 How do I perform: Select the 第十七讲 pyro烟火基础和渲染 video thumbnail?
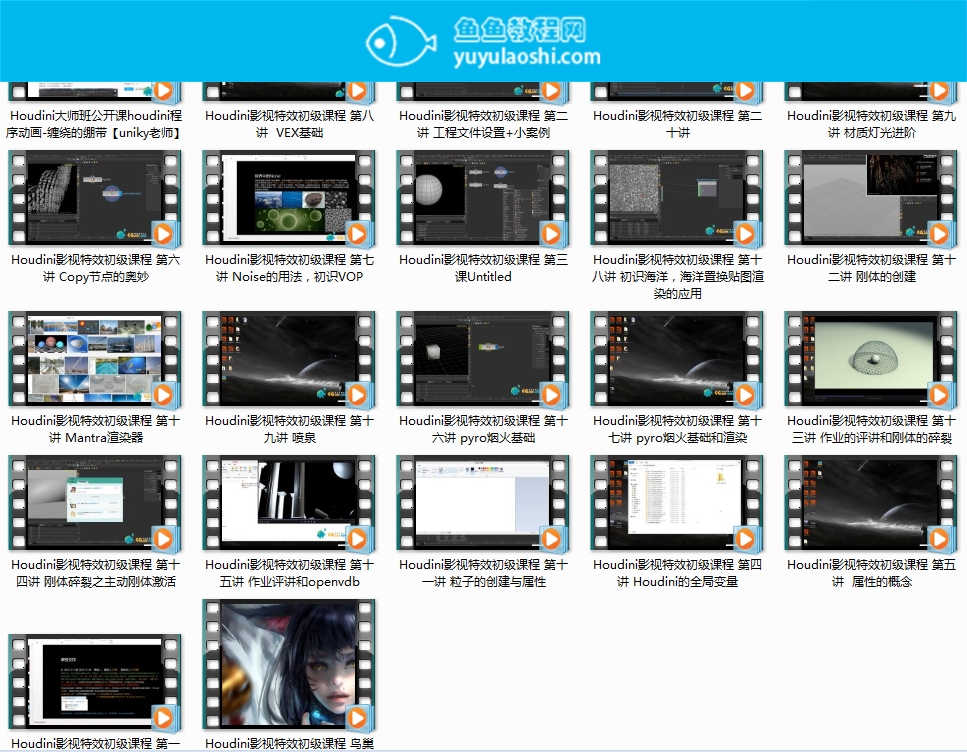[677, 359]
